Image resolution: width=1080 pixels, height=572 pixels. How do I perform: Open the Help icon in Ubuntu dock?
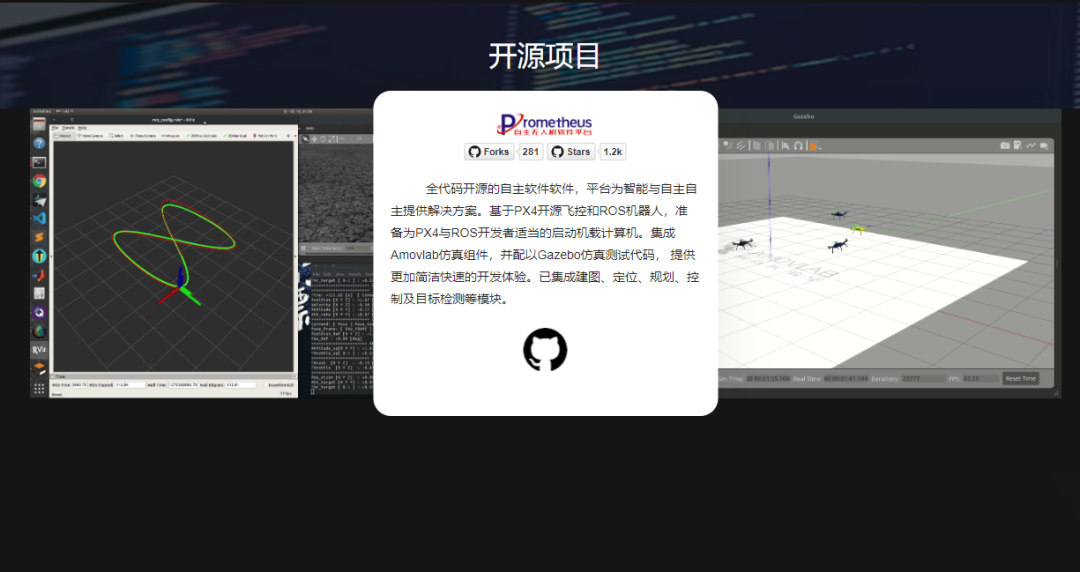coord(39,144)
